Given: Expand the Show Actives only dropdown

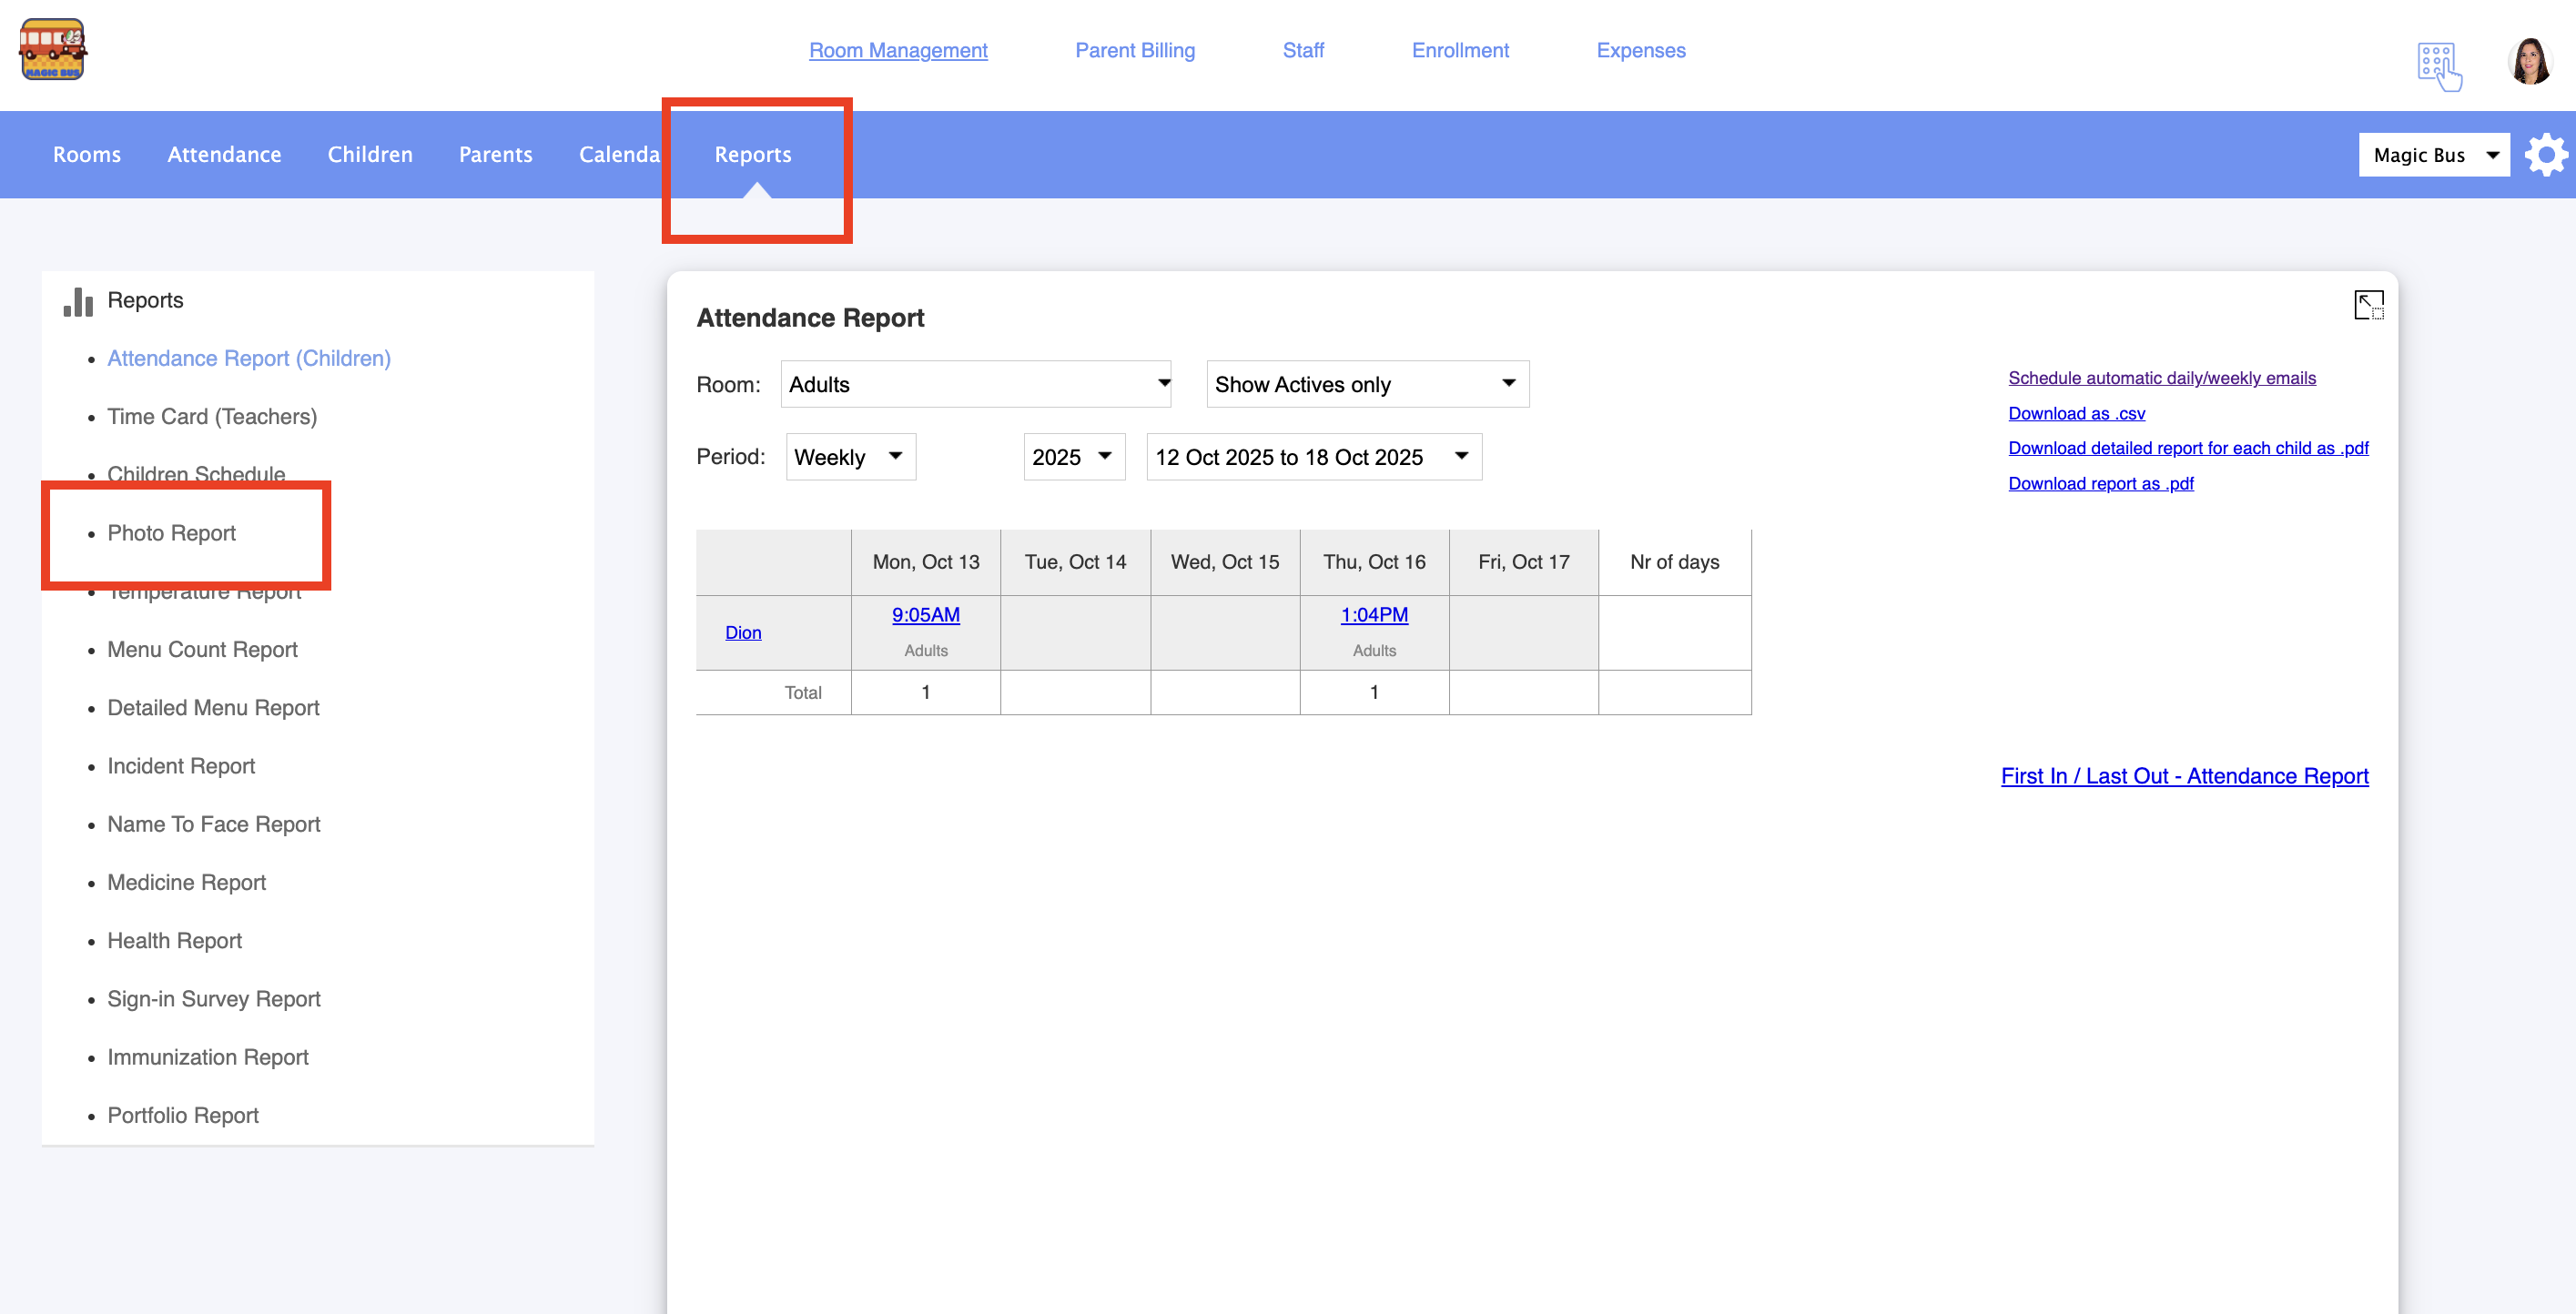Looking at the screenshot, I should [x=1366, y=384].
